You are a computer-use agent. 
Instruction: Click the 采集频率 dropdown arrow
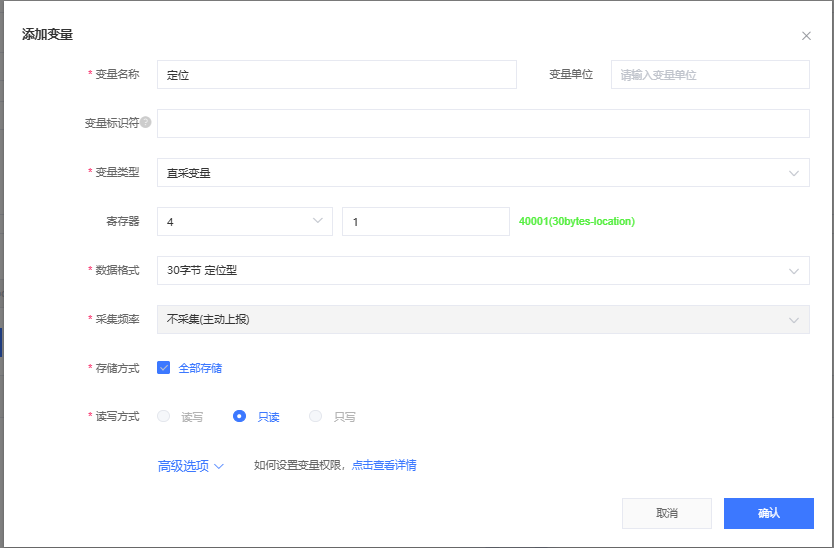pyautogui.click(x=794, y=320)
